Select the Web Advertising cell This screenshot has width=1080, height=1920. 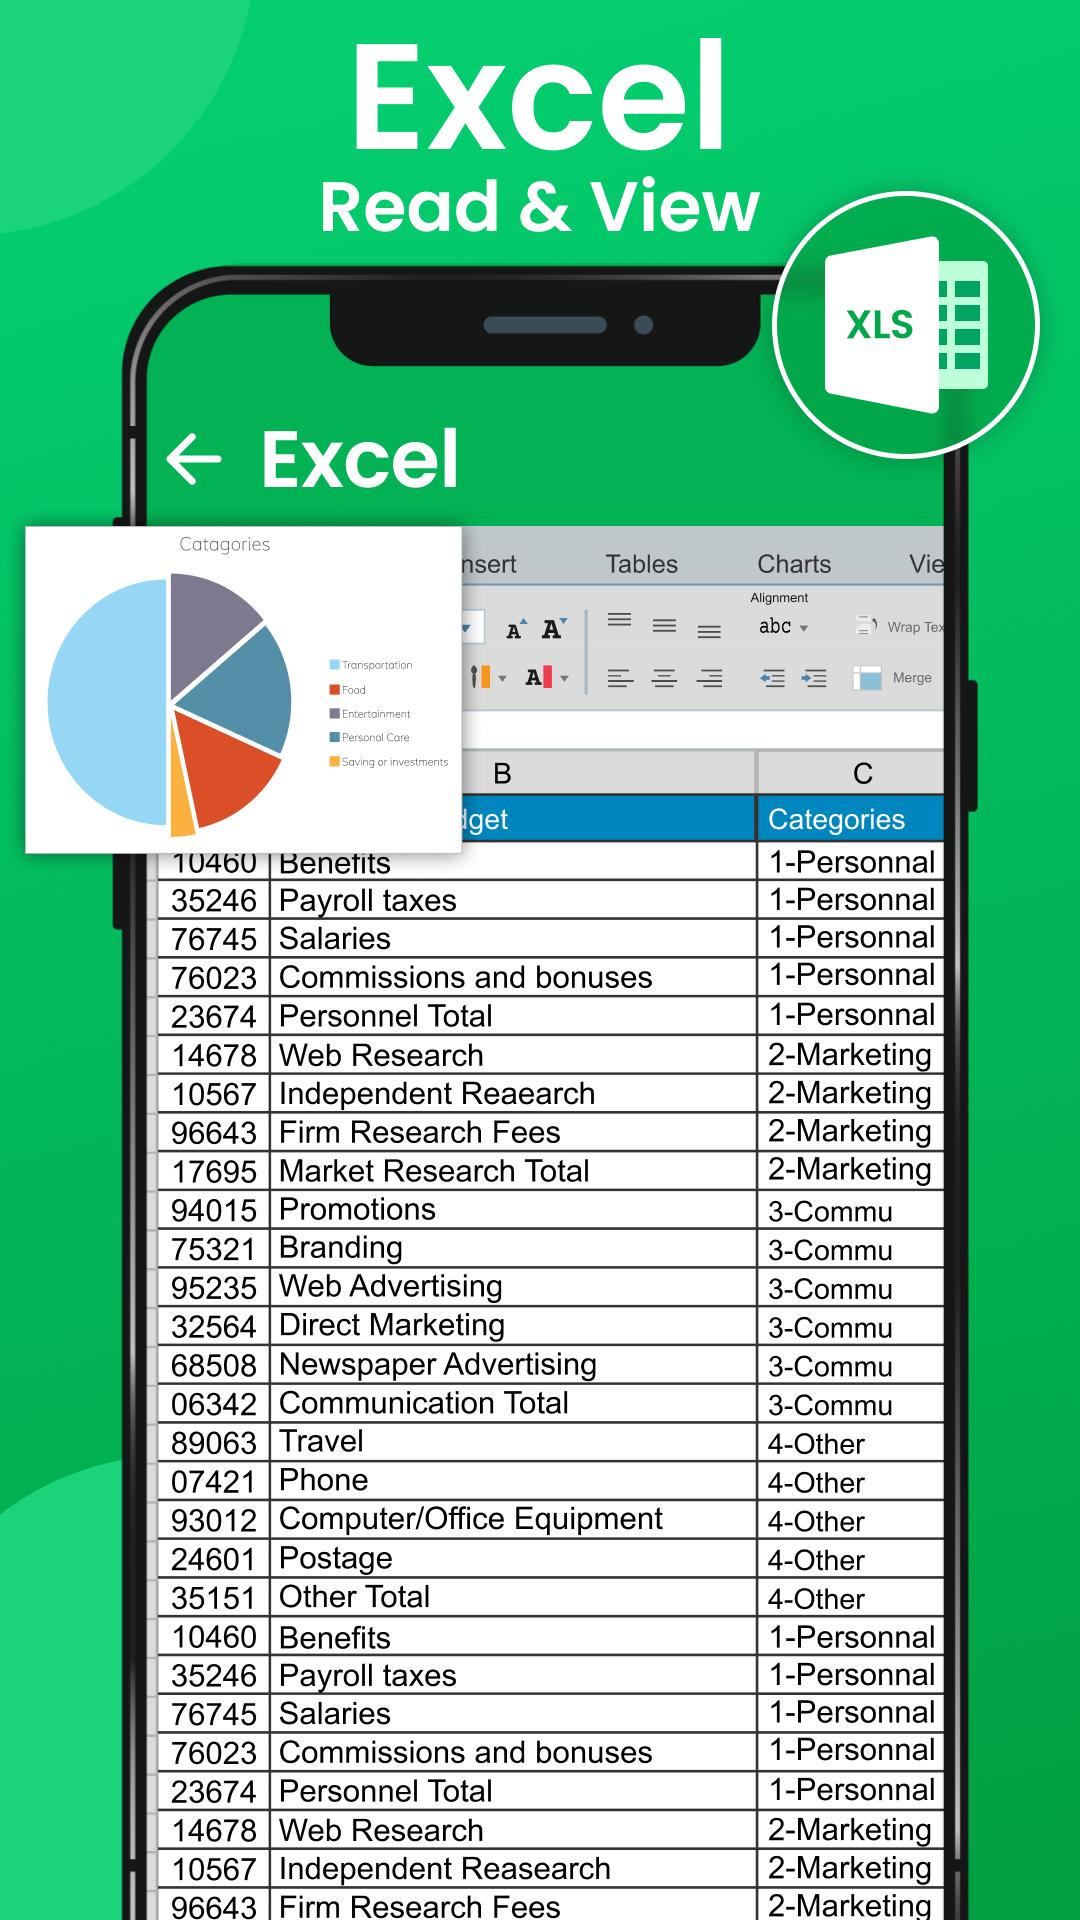pyautogui.click(x=513, y=1287)
